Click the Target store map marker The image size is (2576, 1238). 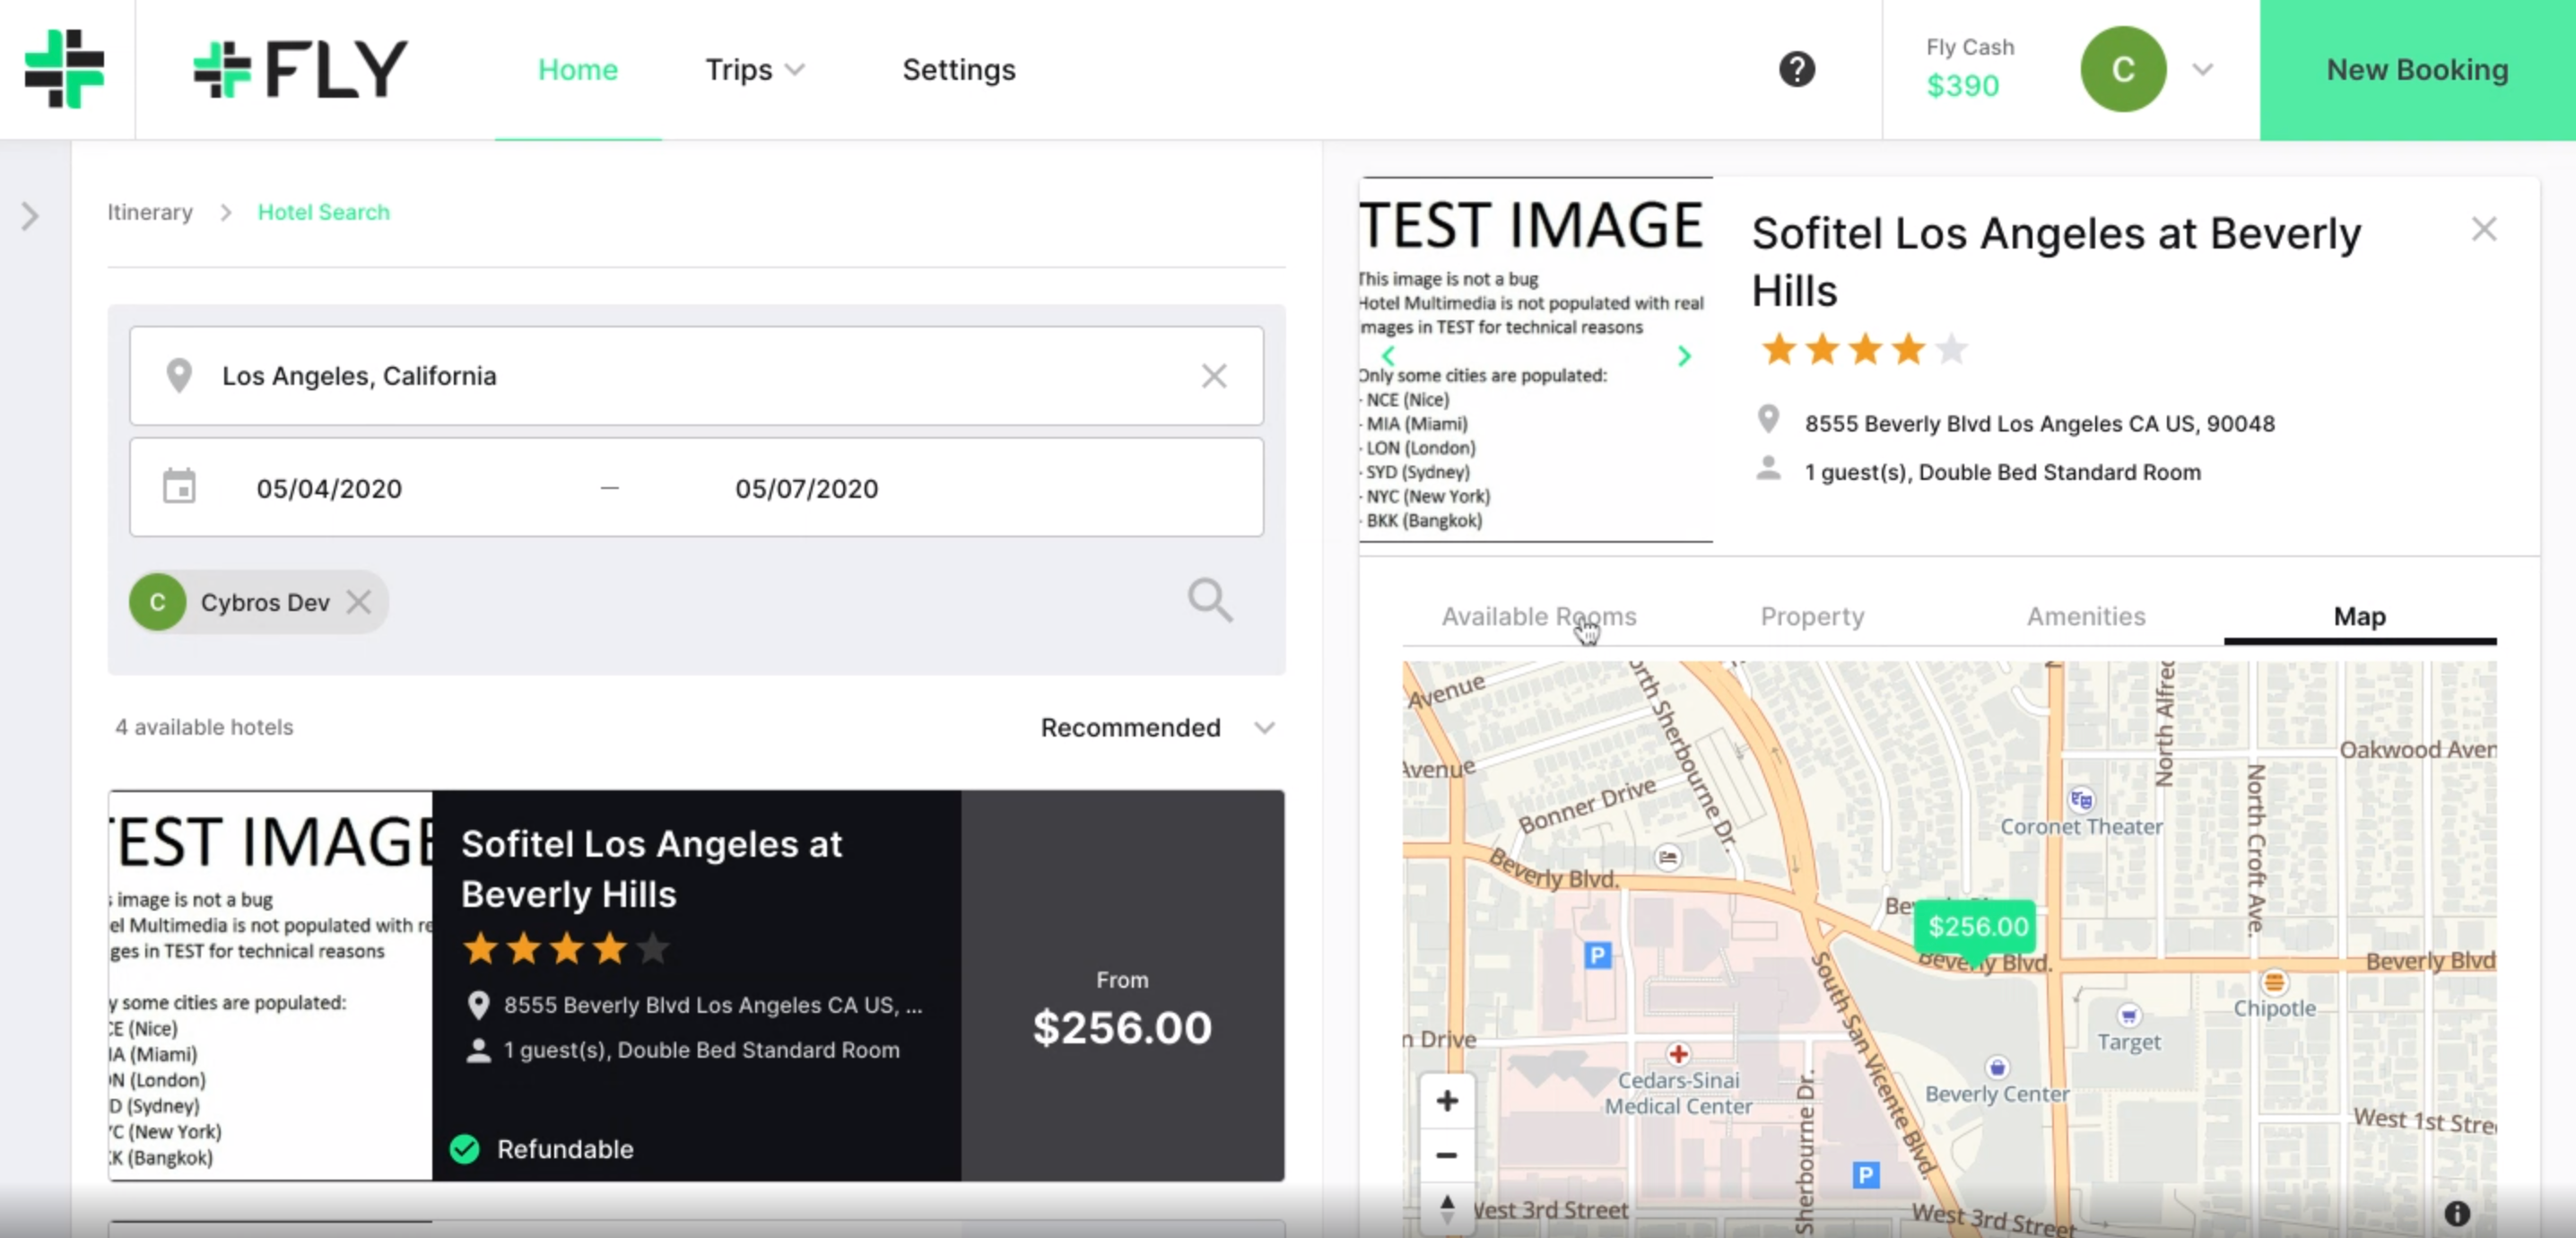point(2129,1016)
